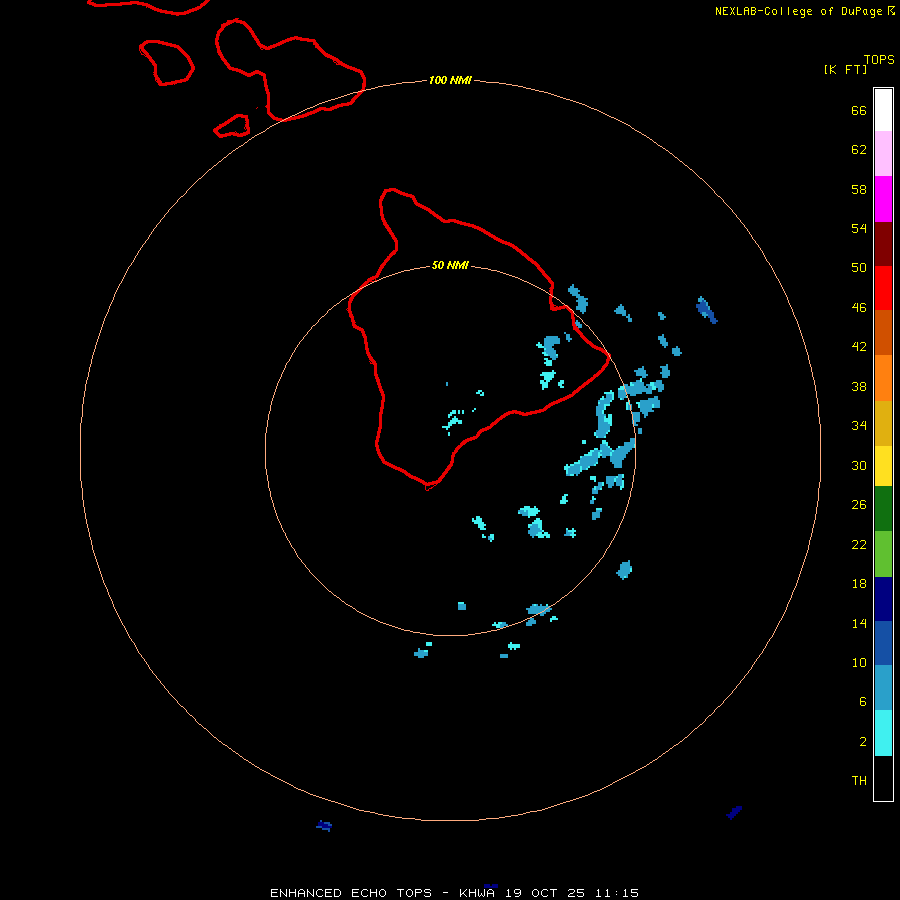
Task: Click the 10 value on the legend
Action: (x=859, y=662)
